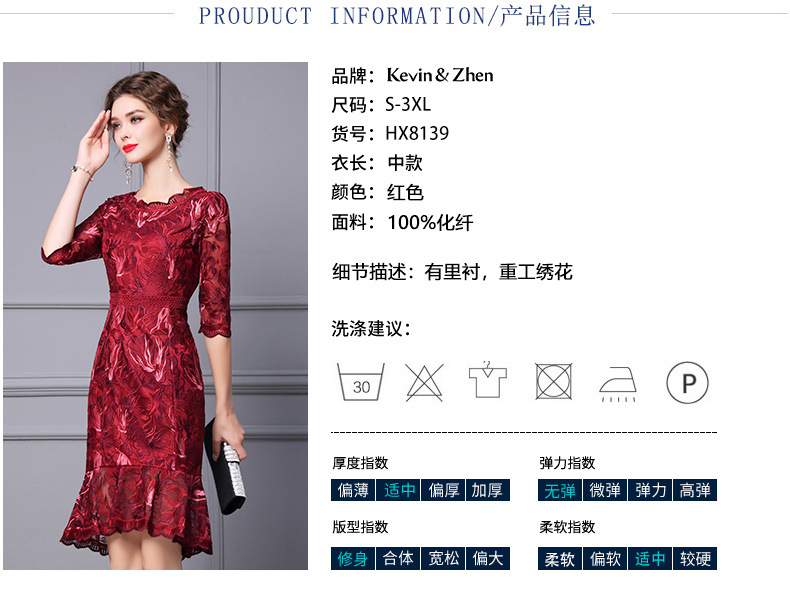Image resolution: width=790 pixels, height=600 pixels.
Task: Click the HX8139 item number
Action: click(x=417, y=134)
